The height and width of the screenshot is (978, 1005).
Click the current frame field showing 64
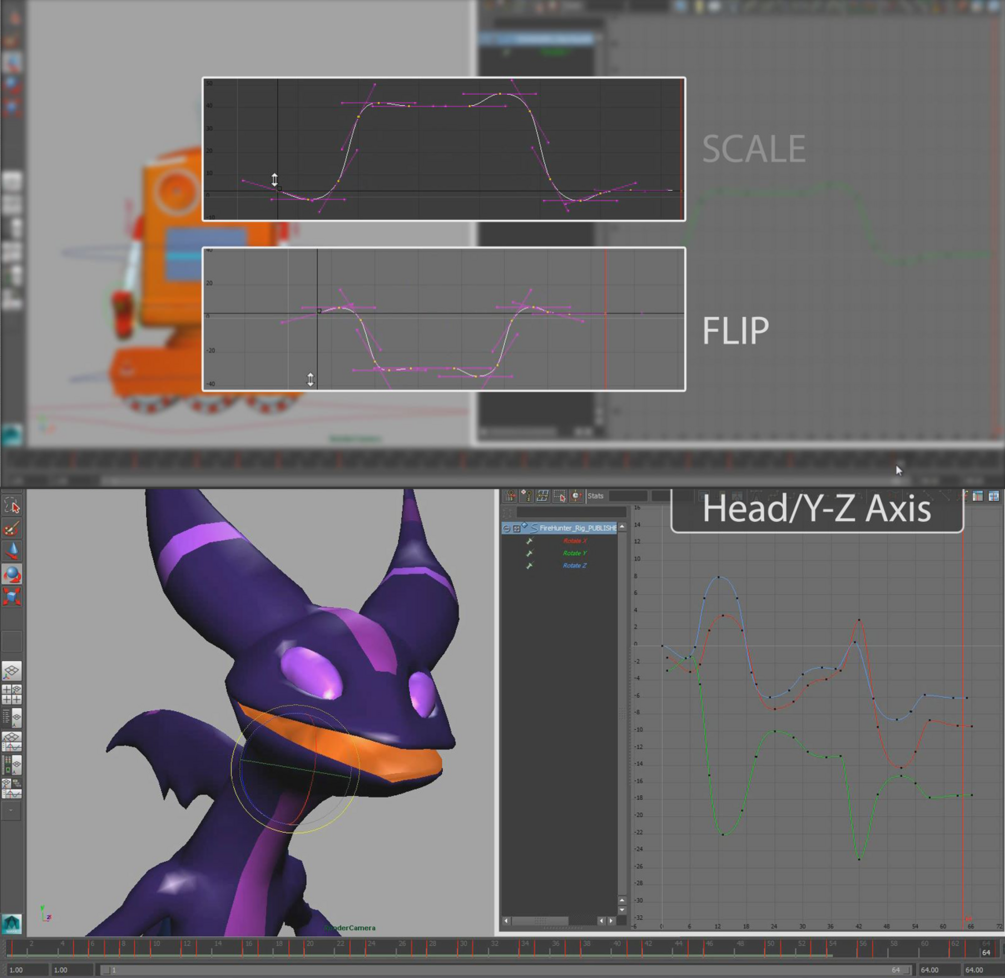986,952
